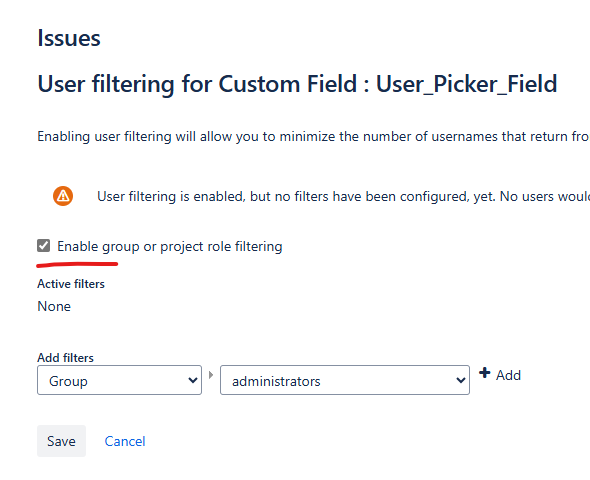Open the Group filter type dropdown
Viewport: 590px width, 480px height.
point(119,380)
